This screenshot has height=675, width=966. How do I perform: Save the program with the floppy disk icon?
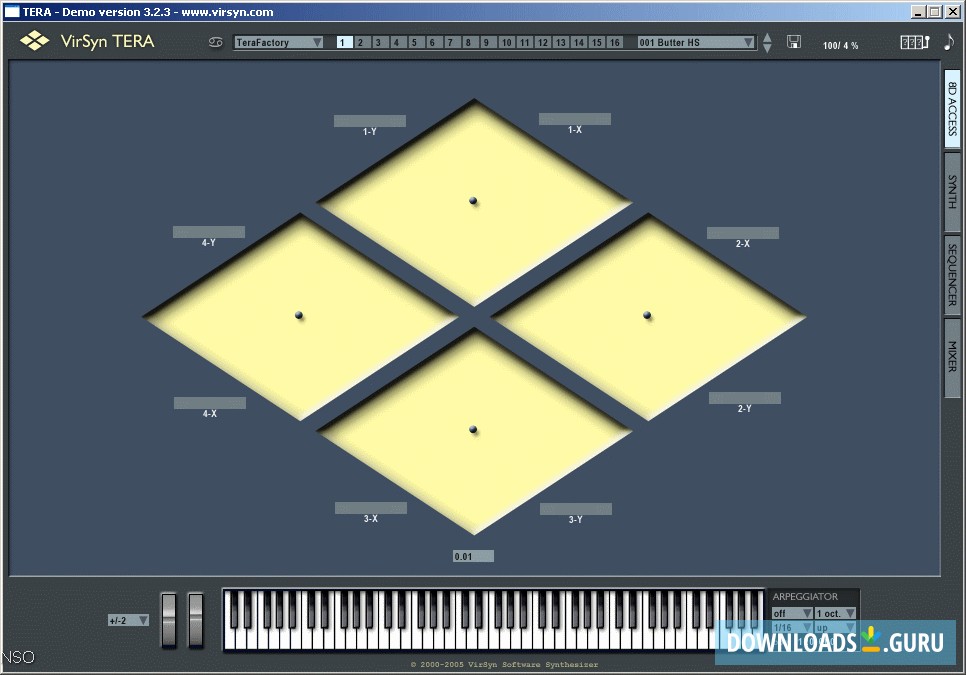(x=794, y=42)
